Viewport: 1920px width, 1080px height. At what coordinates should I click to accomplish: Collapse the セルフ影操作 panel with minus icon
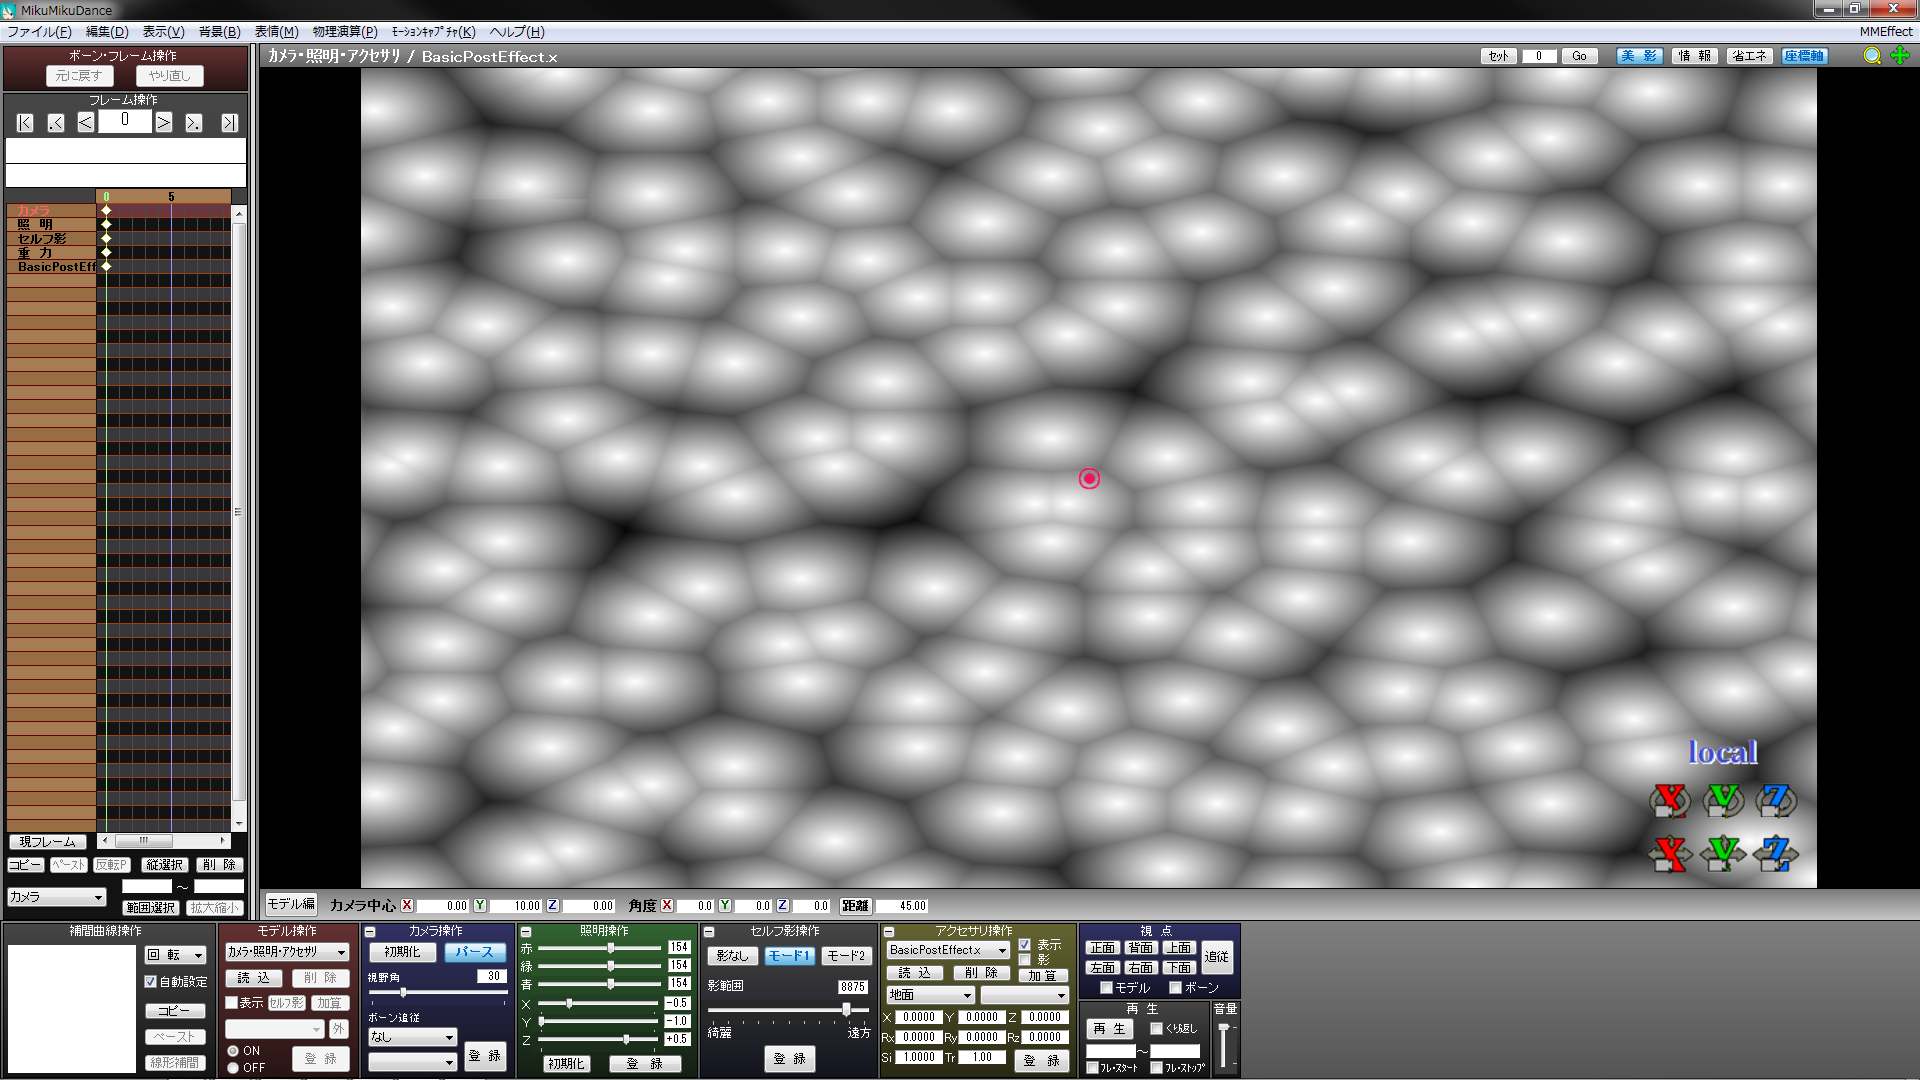[x=709, y=932]
